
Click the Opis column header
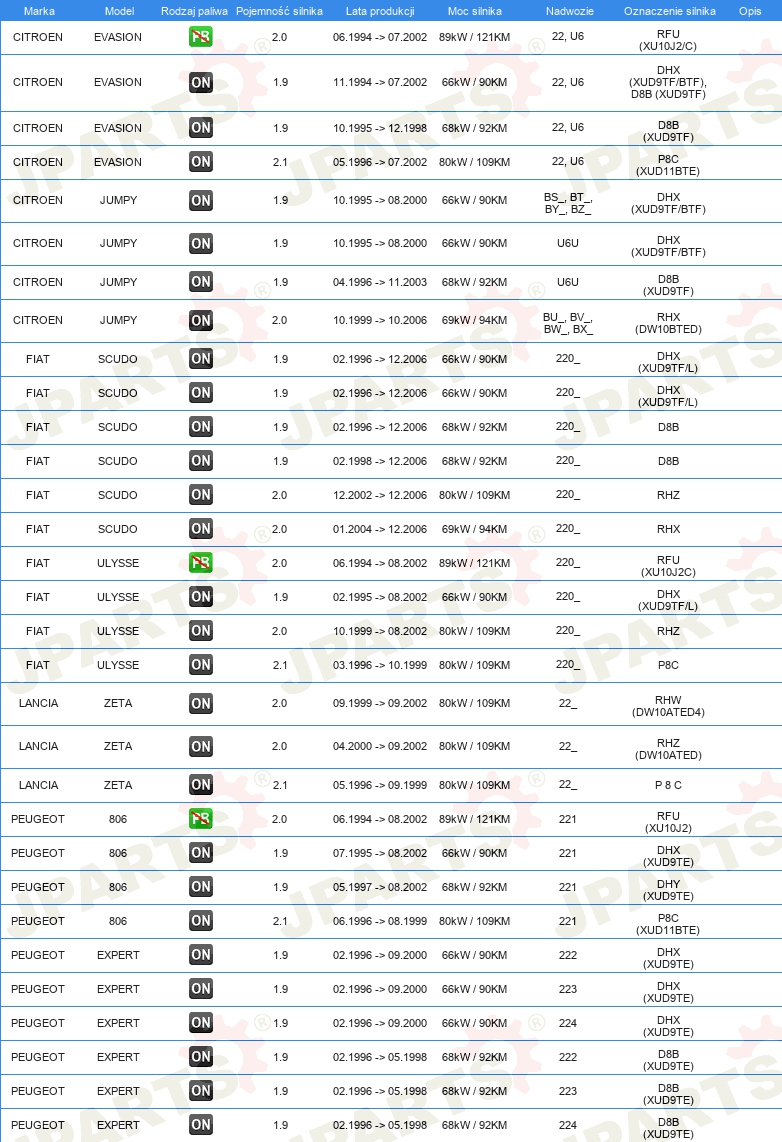[x=750, y=11]
